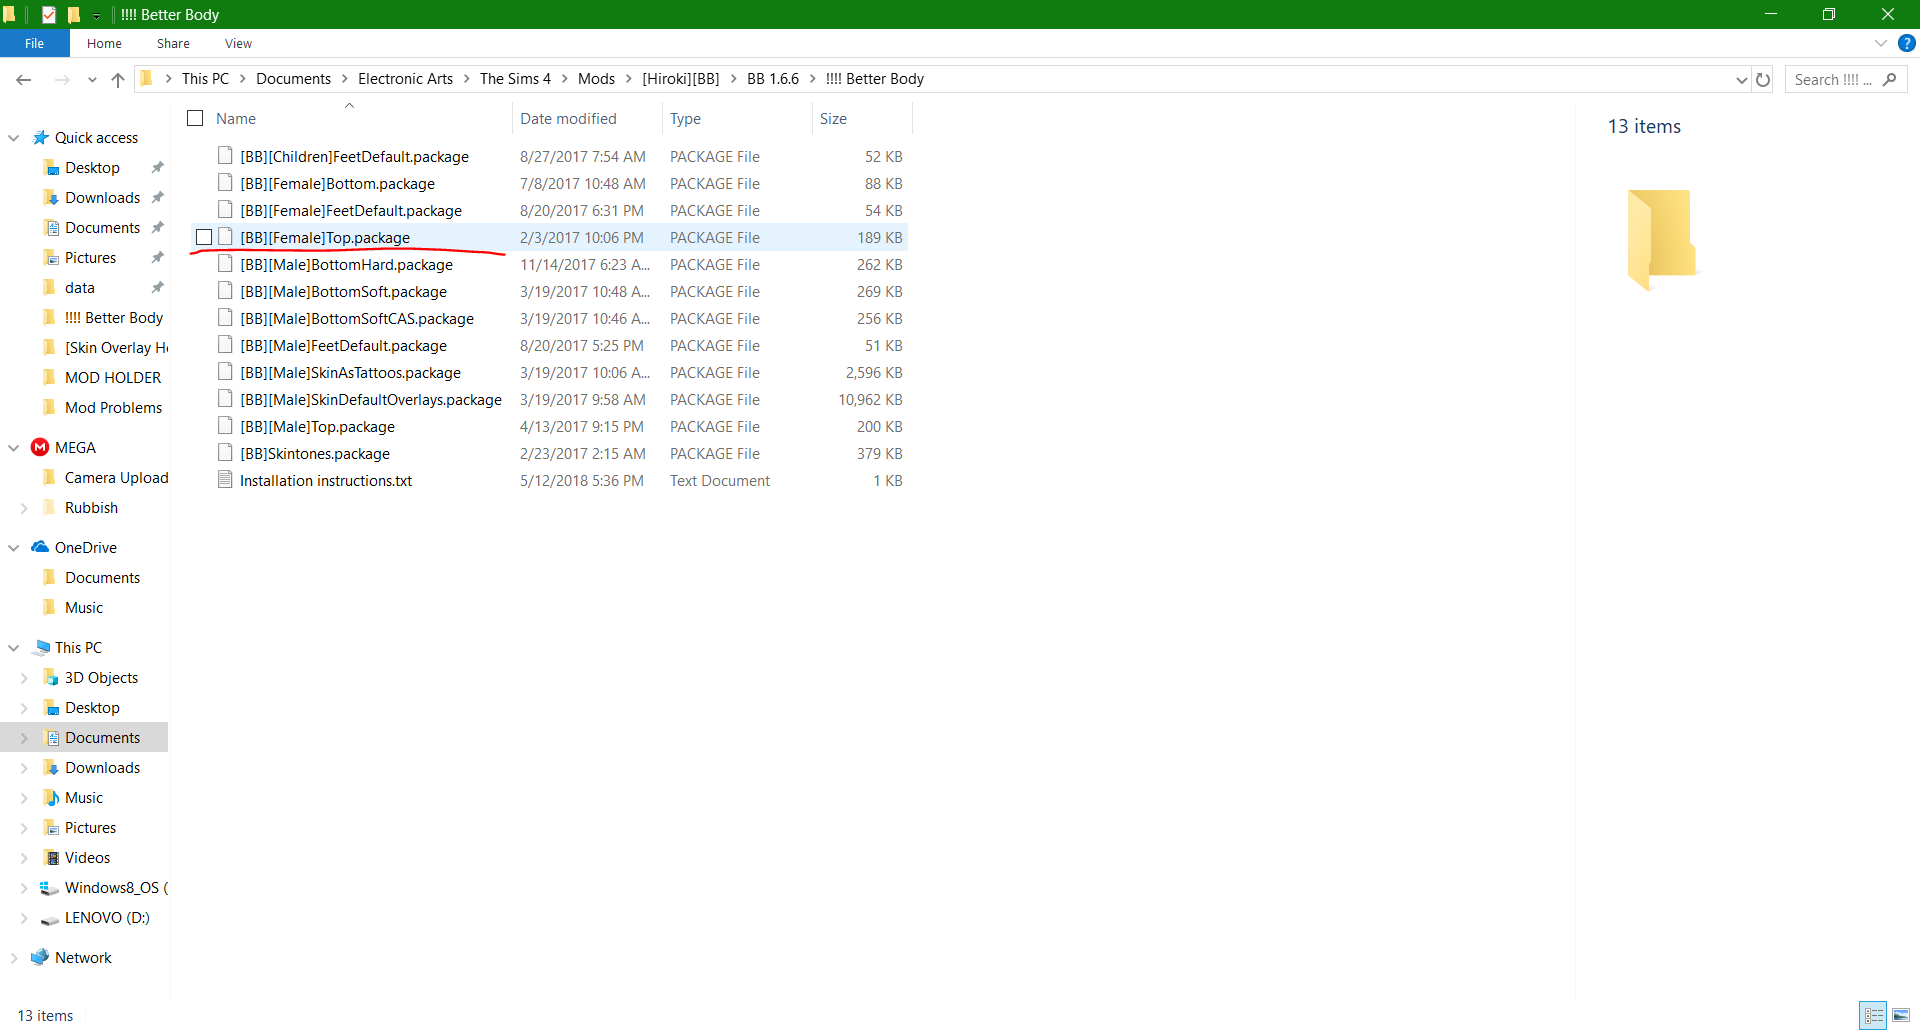Select the MEGA icon in sidebar
The image size is (1920, 1030).
(40, 447)
